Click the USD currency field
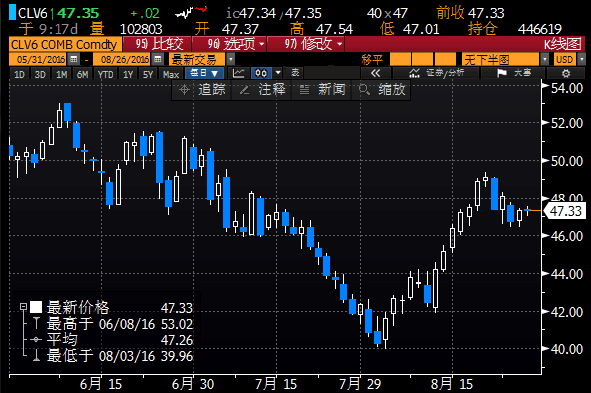Screen dimensions: 591x393 click(x=565, y=59)
